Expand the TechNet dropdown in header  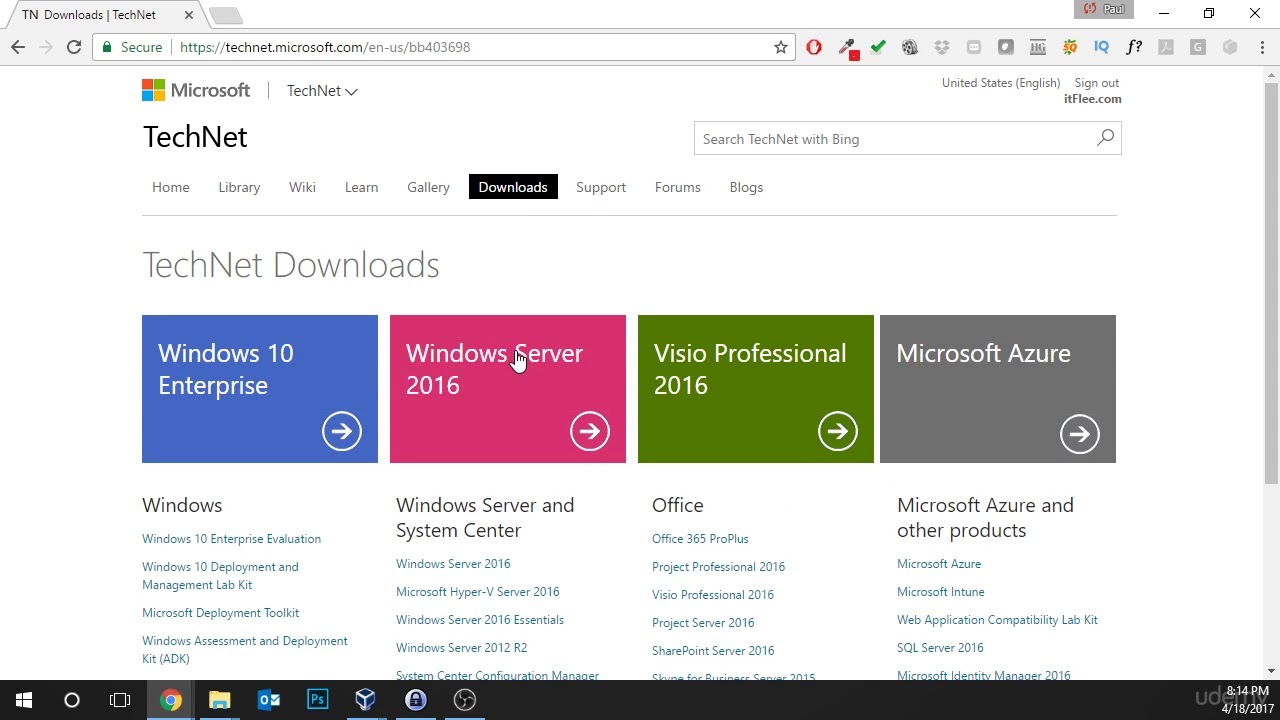[x=322, y=91]
